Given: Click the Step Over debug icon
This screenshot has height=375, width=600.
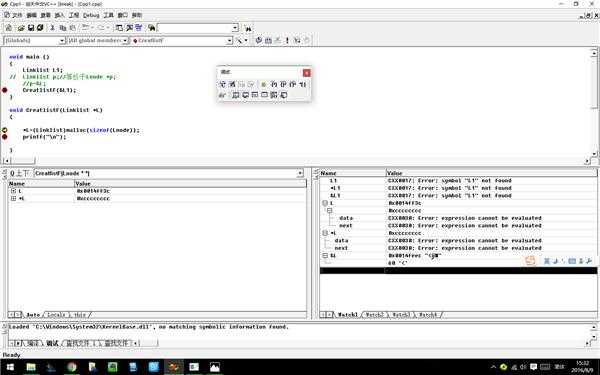Looking at the screenshot, I should click(283, 84).
